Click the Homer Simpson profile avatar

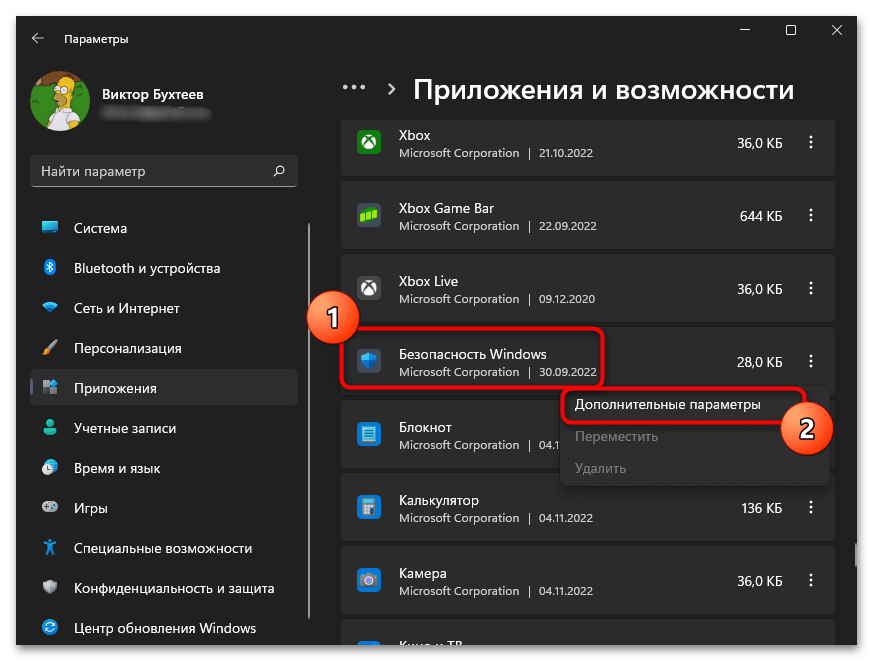60,101
